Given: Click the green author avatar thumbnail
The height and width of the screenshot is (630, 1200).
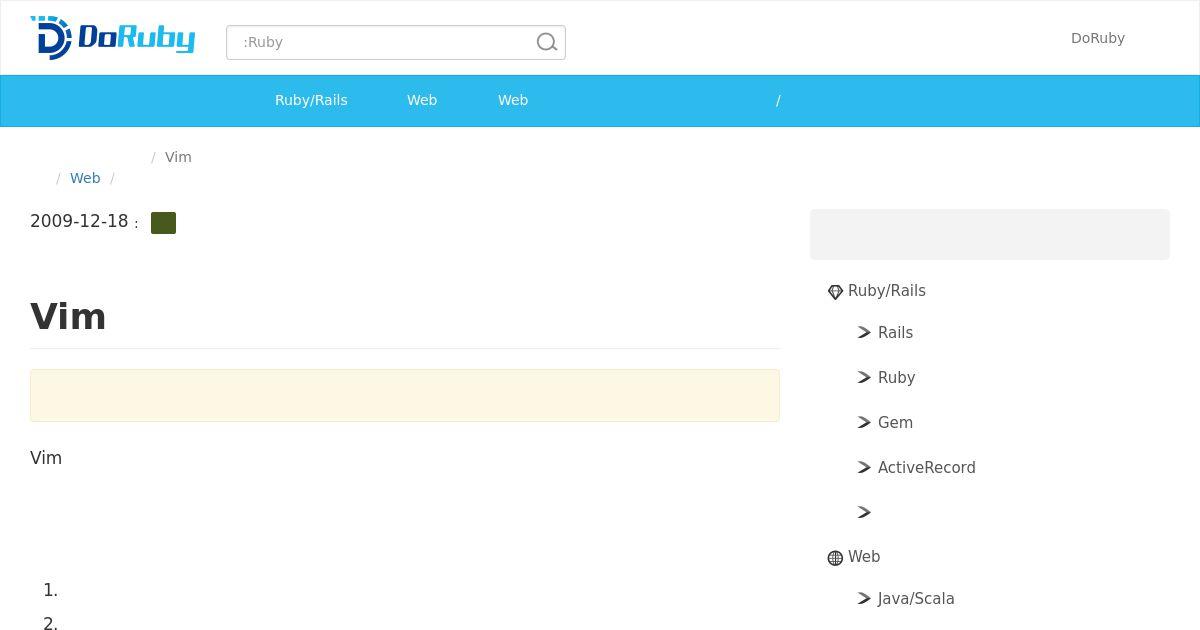Looking at the screenshot, I should [x=163, y=223].
